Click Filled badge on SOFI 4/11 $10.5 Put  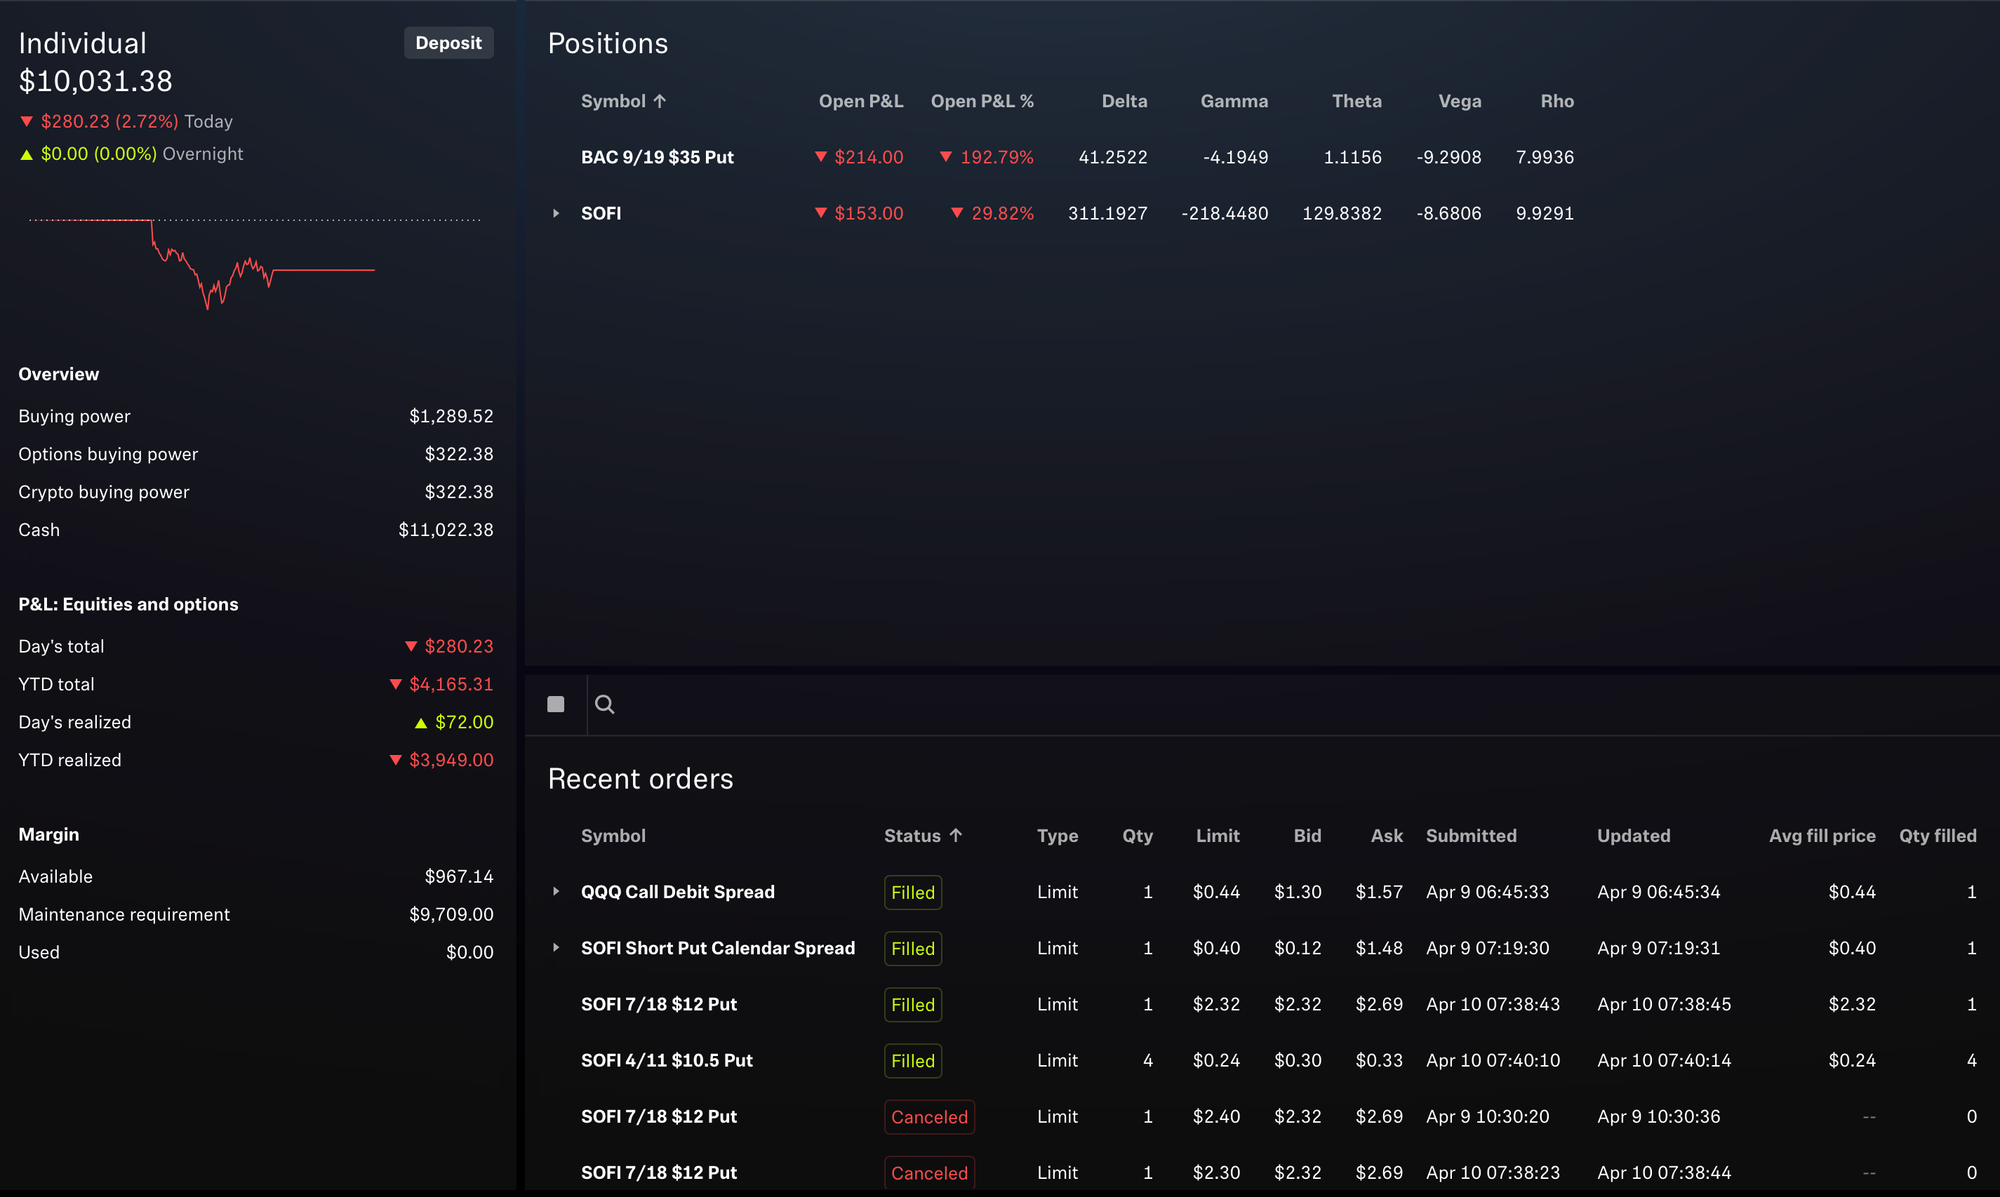913,1060
